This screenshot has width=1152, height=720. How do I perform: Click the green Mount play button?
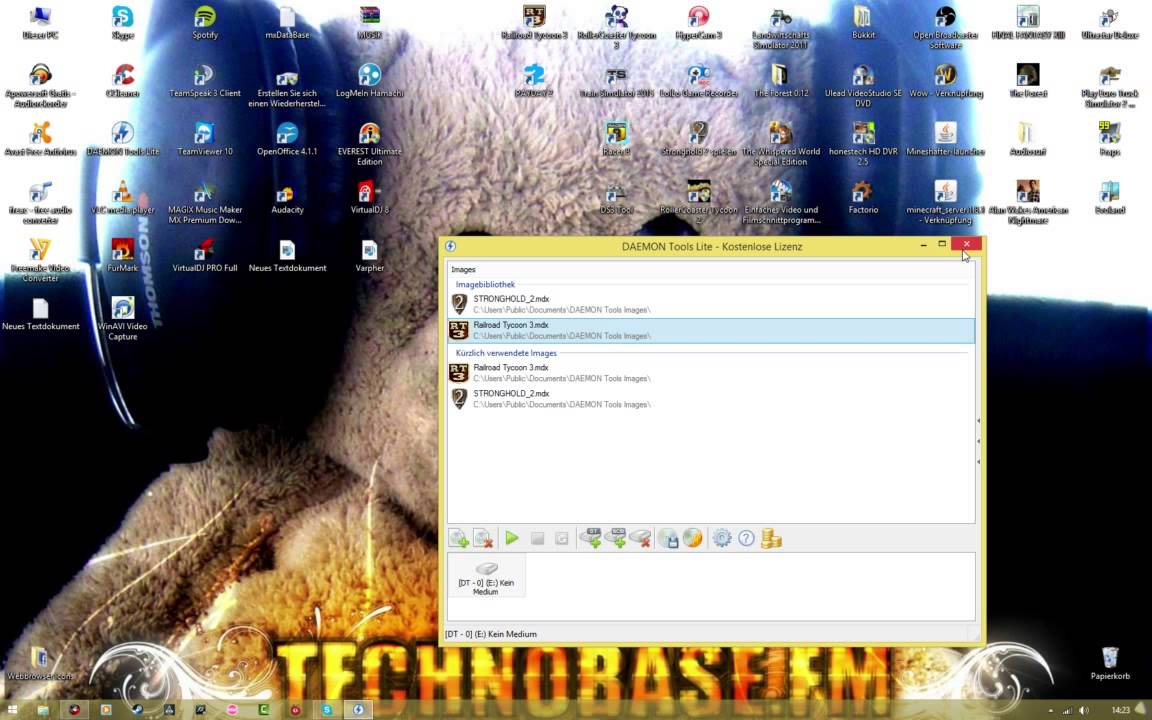[512, 539]
